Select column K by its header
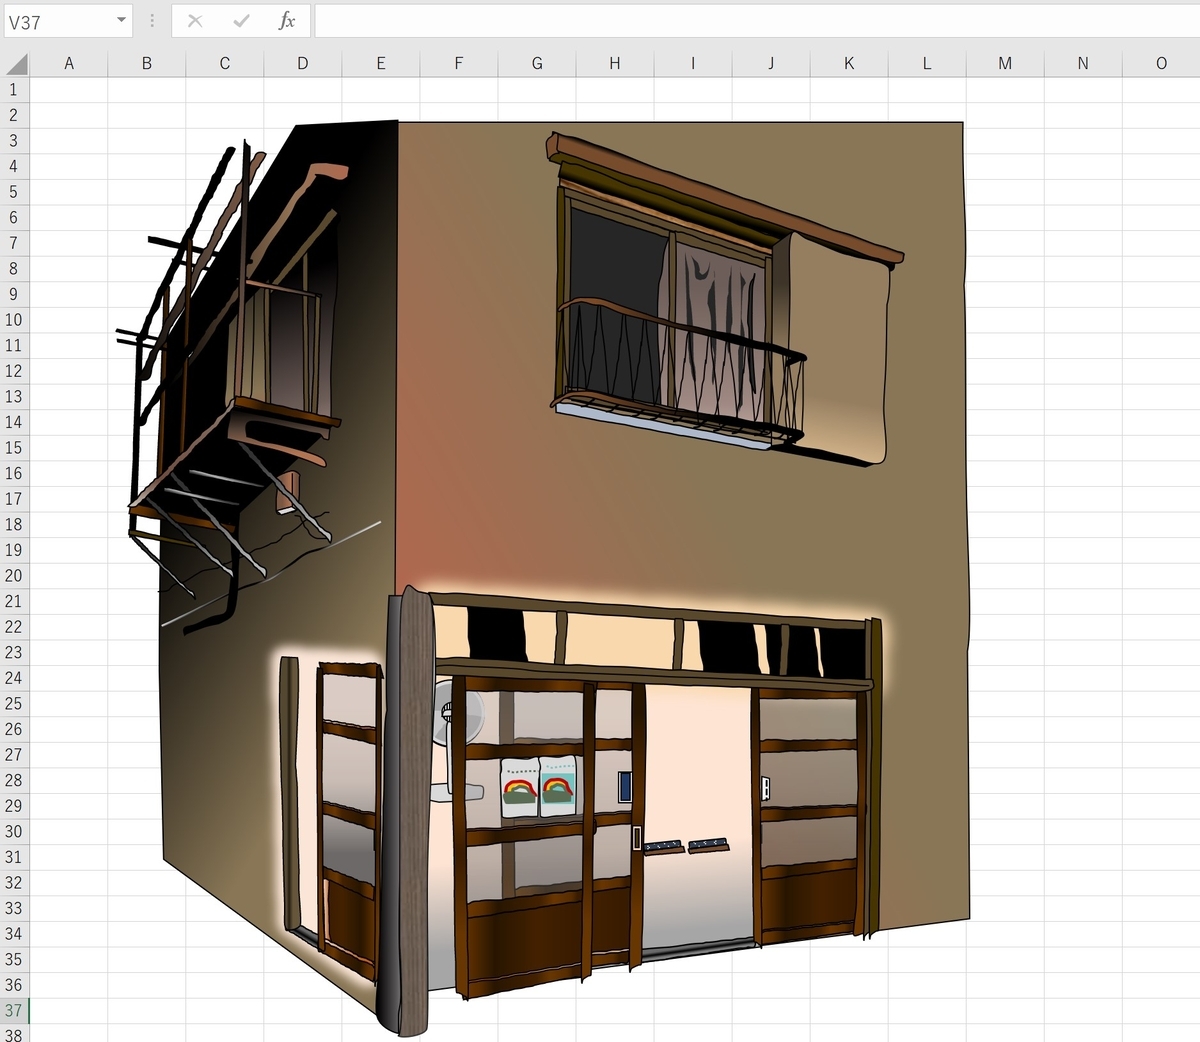The height and width of the screenshot is (1042, 1200). pos(849,64)
